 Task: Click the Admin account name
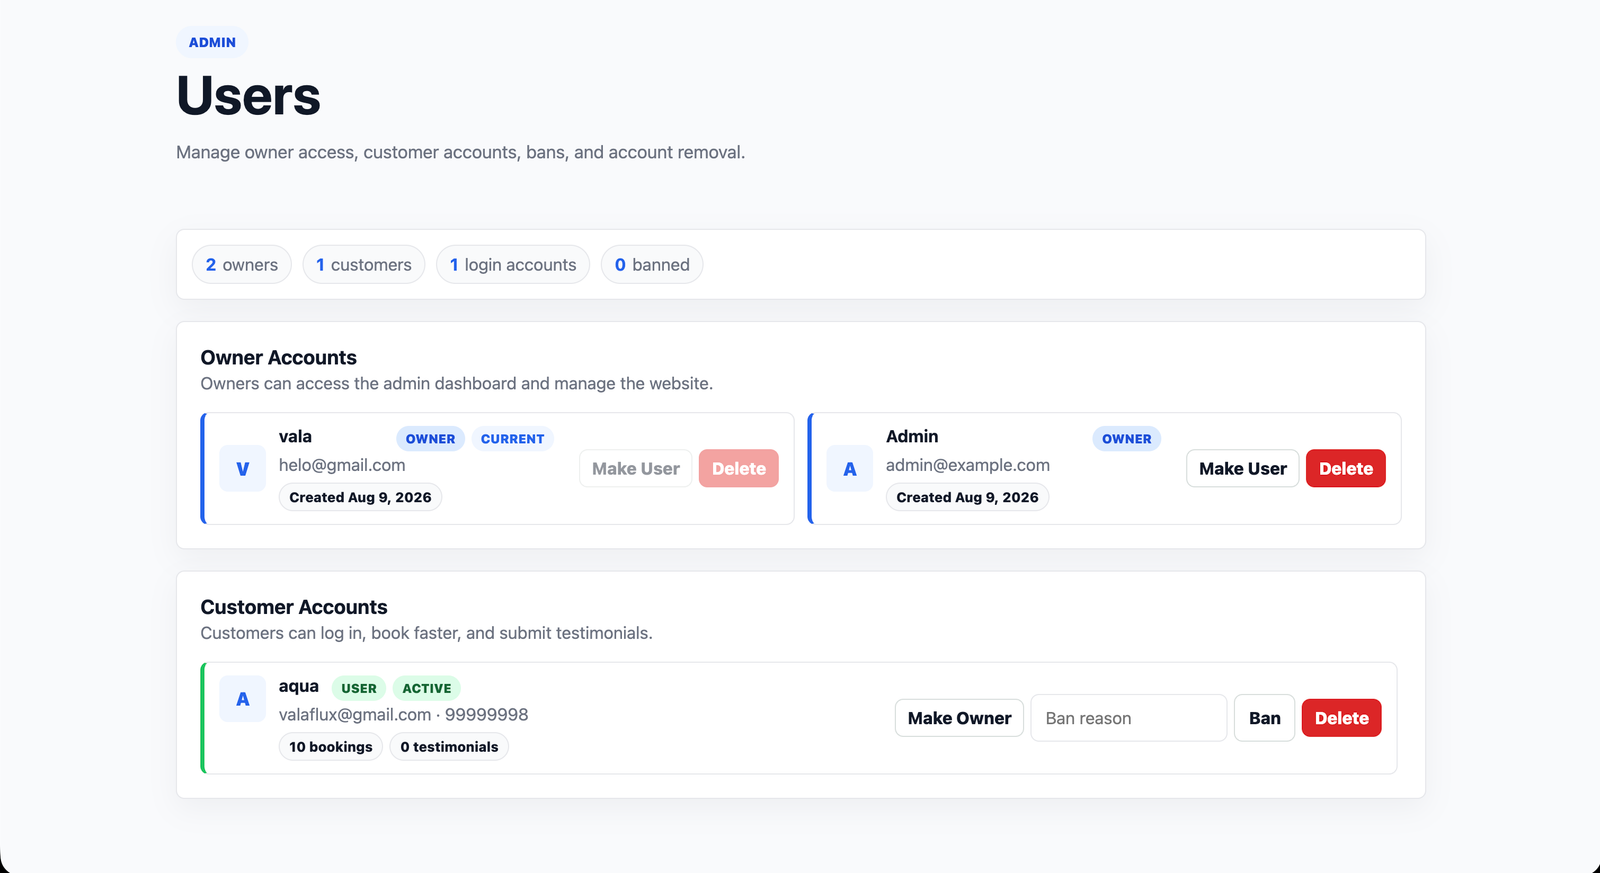point(912,437)
